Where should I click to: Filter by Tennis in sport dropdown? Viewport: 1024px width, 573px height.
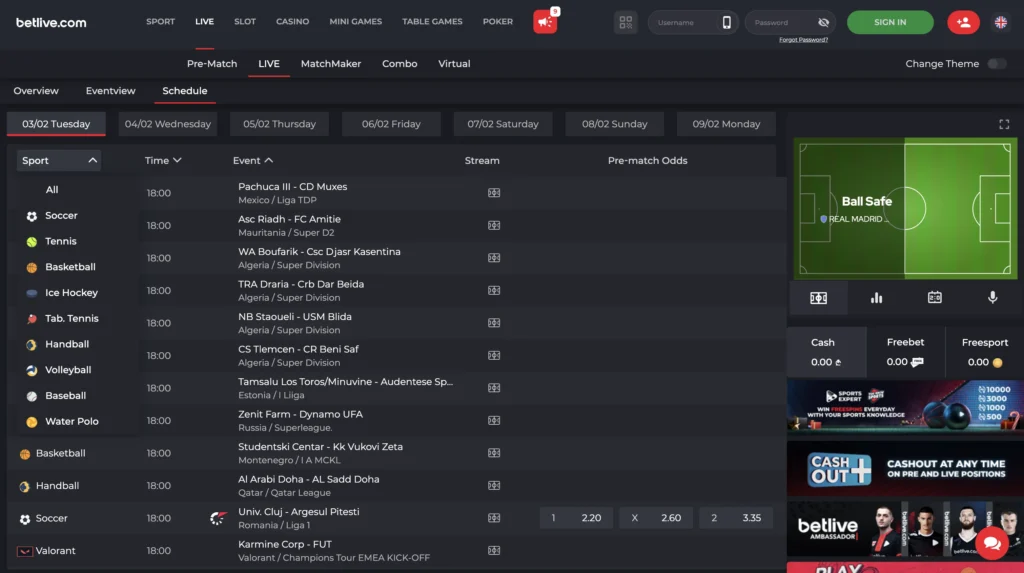61,241
